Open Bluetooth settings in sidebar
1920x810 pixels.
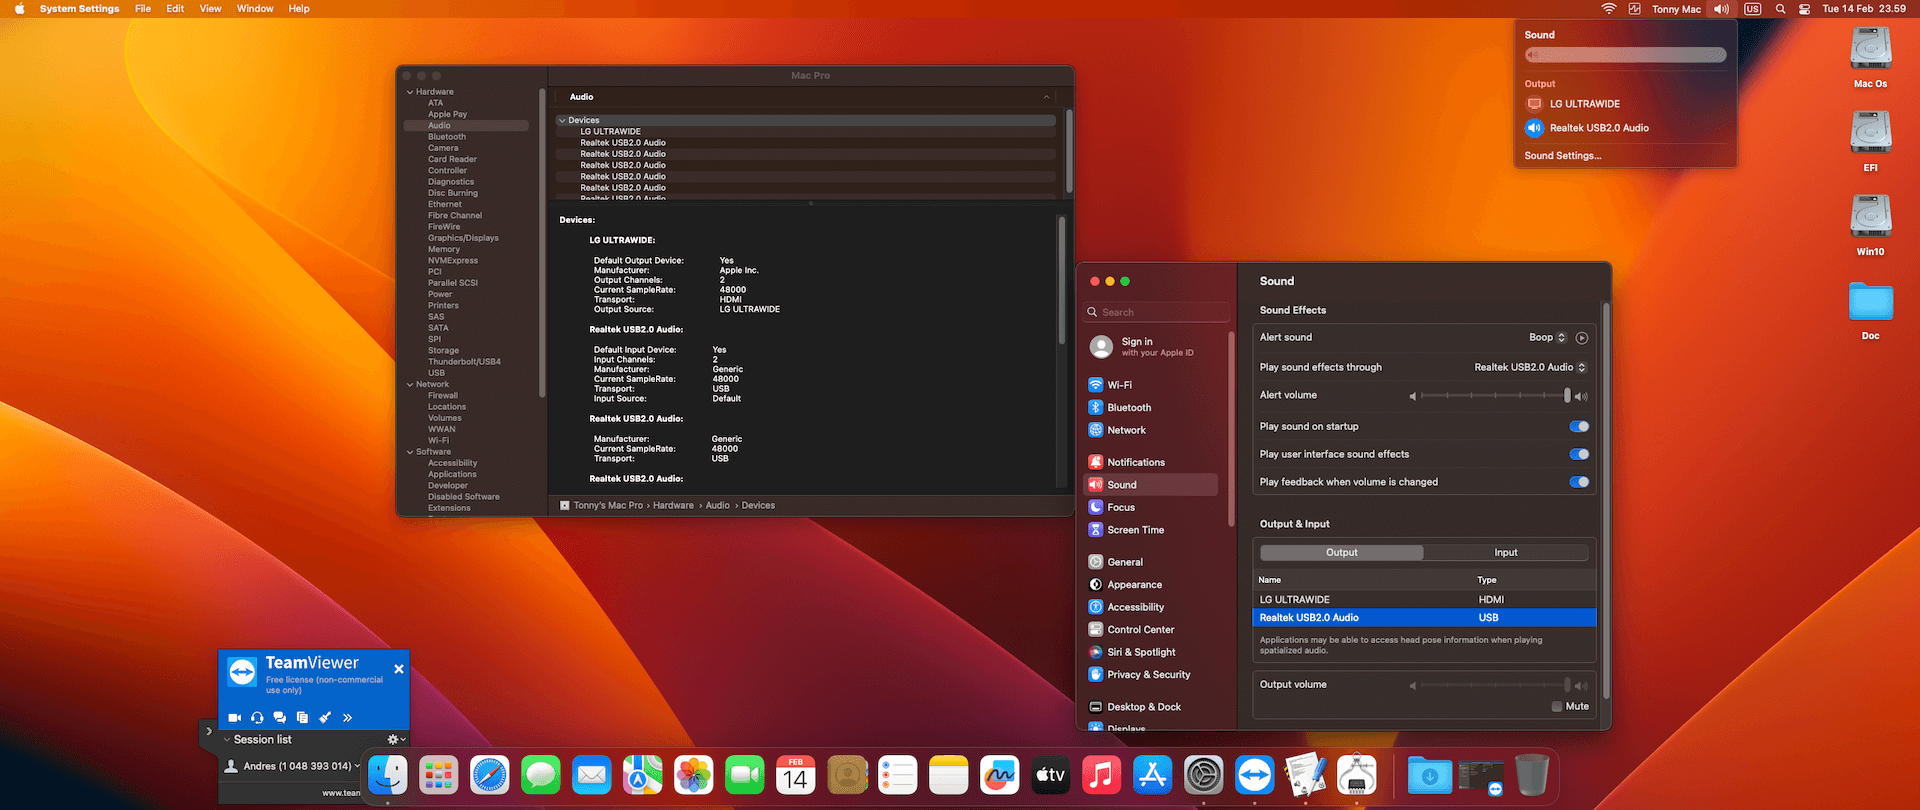coord(1128,408)
